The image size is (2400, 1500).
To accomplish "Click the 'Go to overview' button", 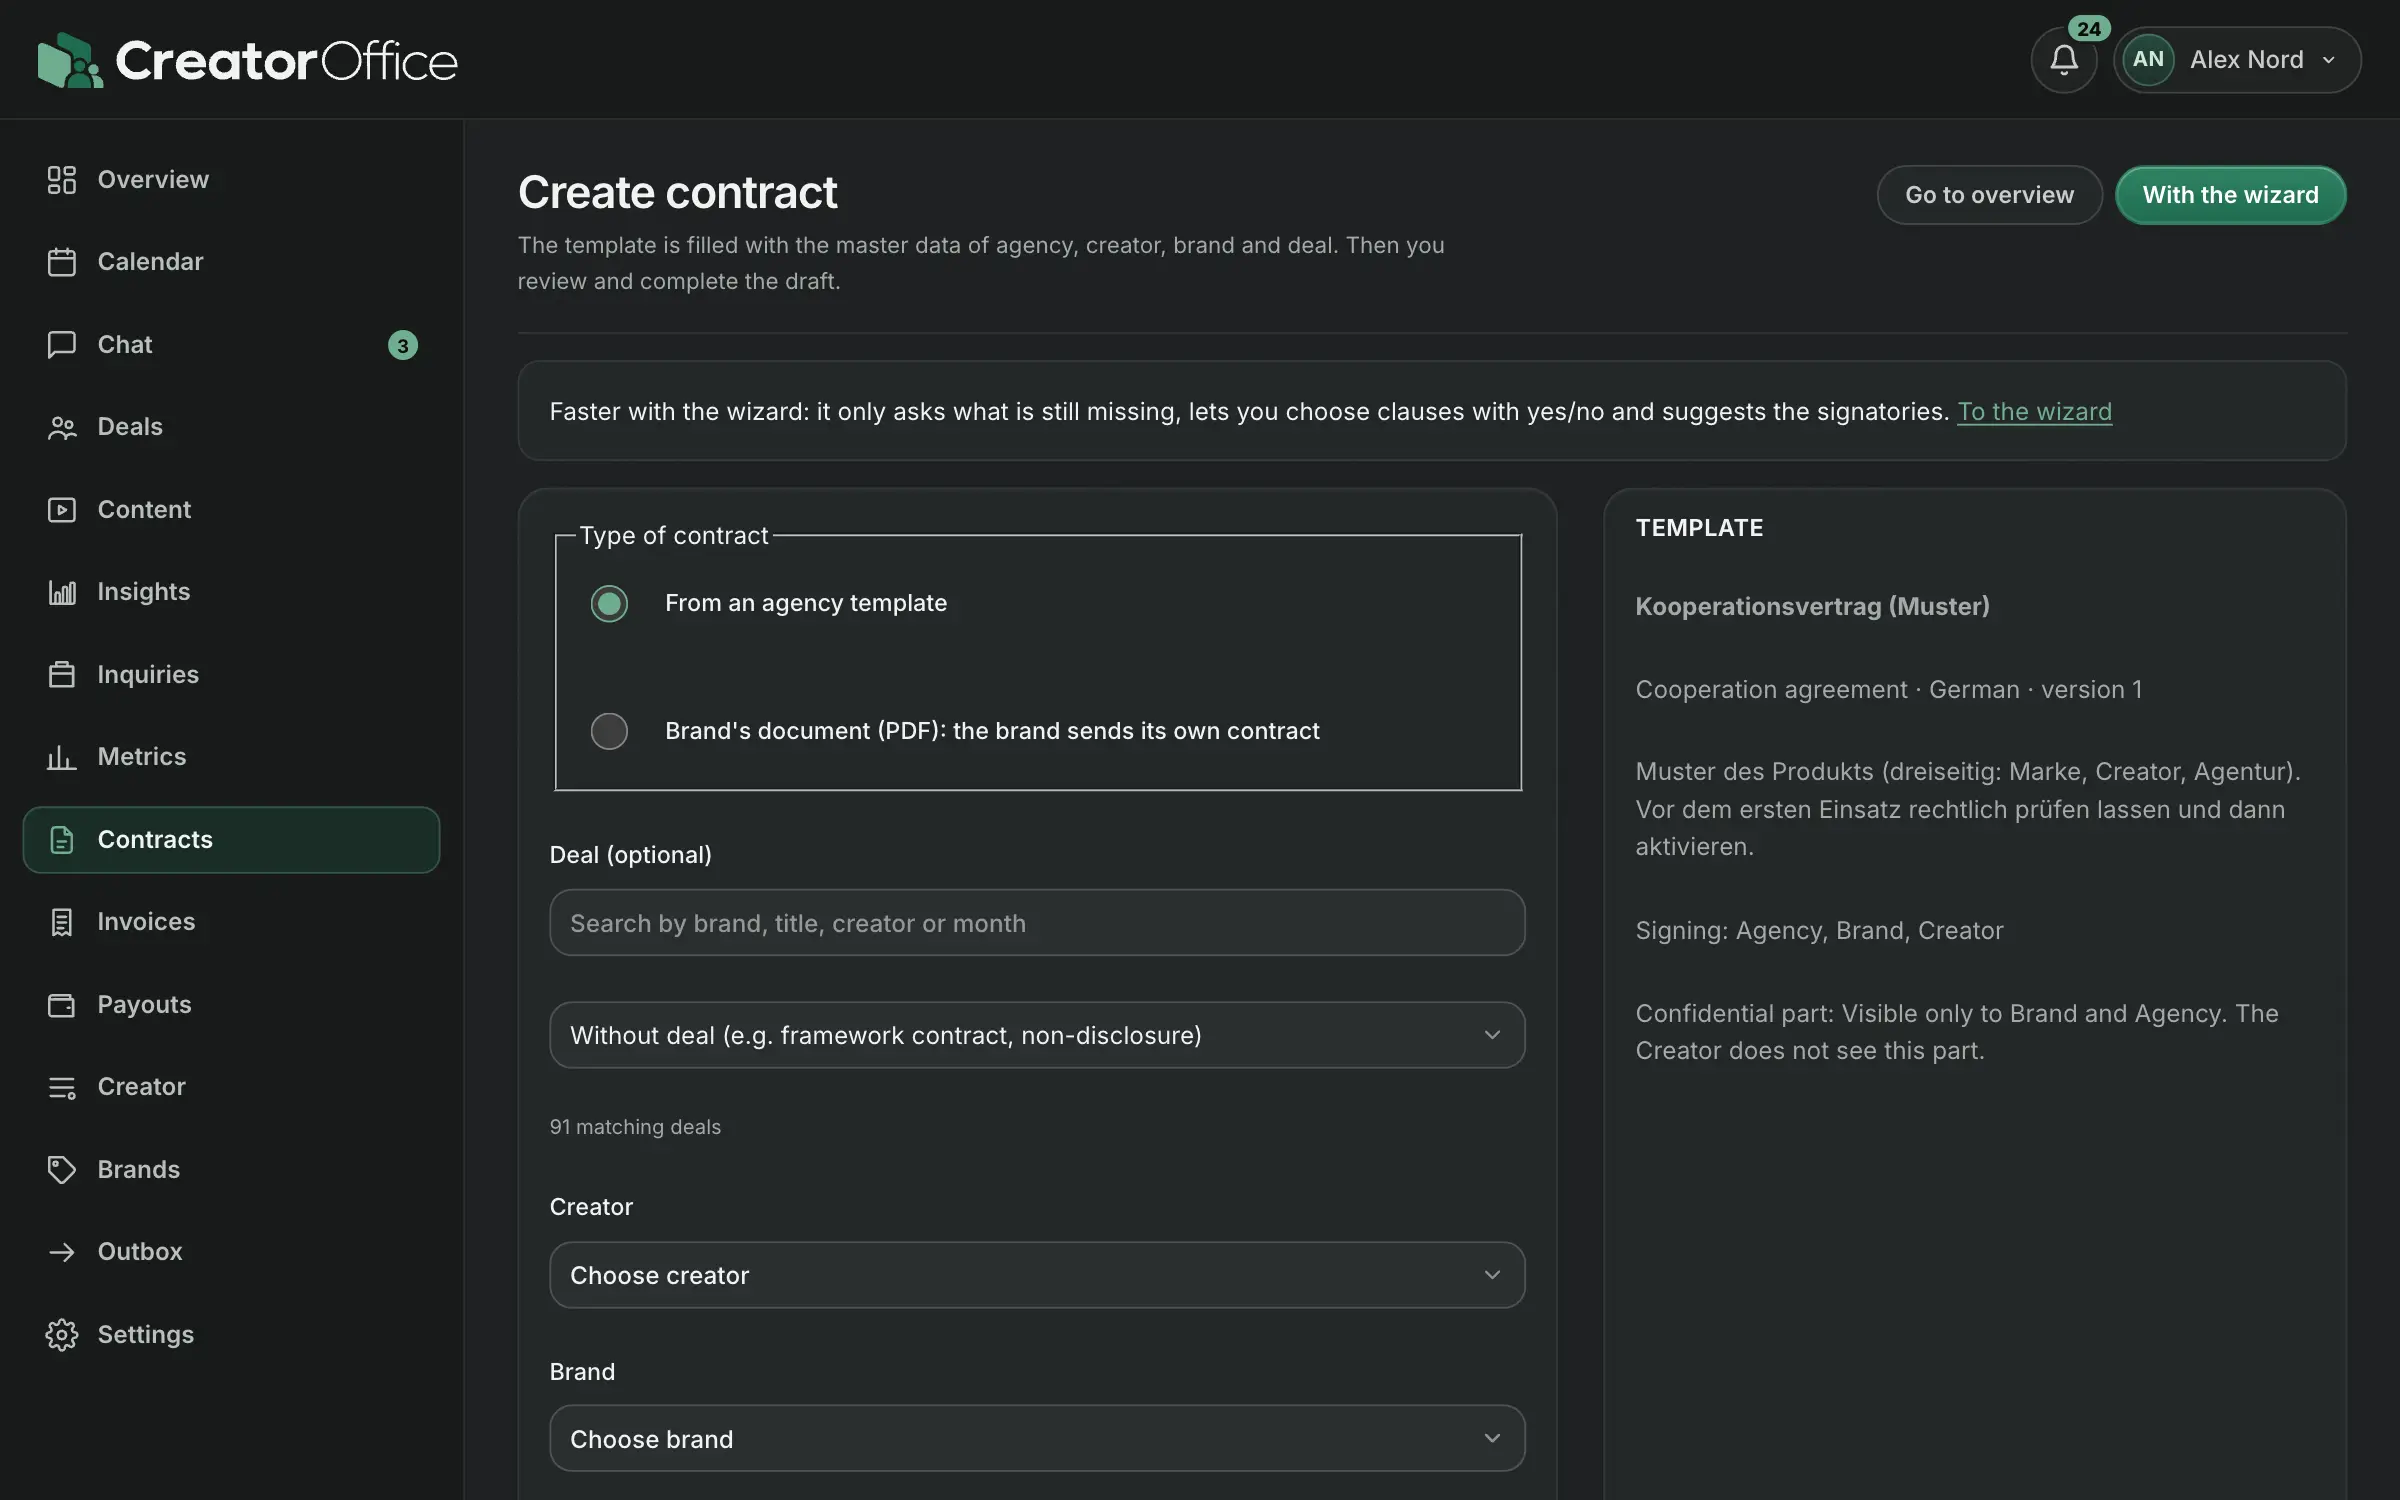I will coord(1989,195).
